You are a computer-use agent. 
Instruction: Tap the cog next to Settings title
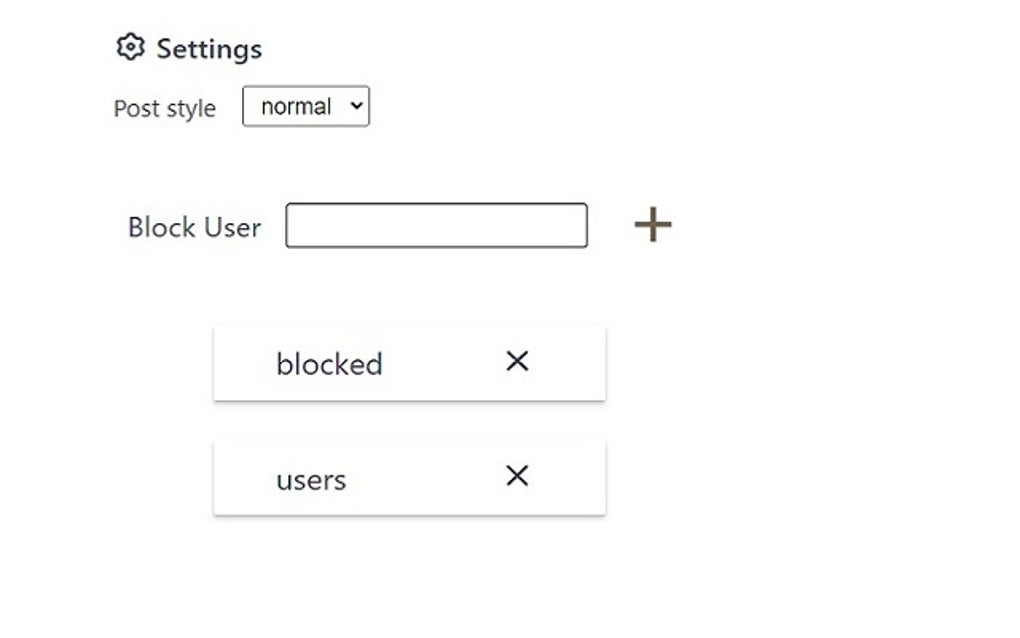[x=130, y=47]
